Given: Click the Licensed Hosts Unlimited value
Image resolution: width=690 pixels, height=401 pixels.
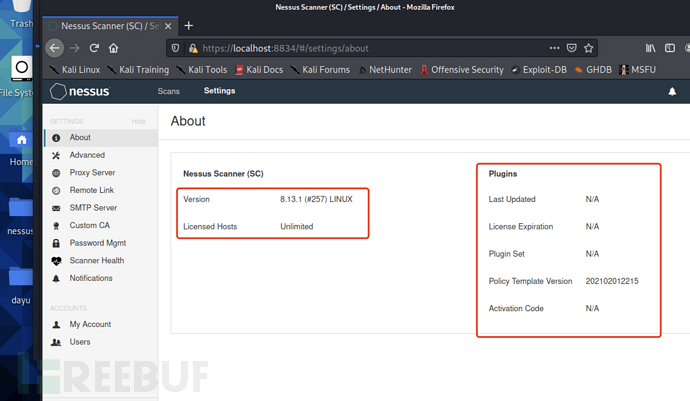Looking at the screenshot, I should click(x=297, y=227).
